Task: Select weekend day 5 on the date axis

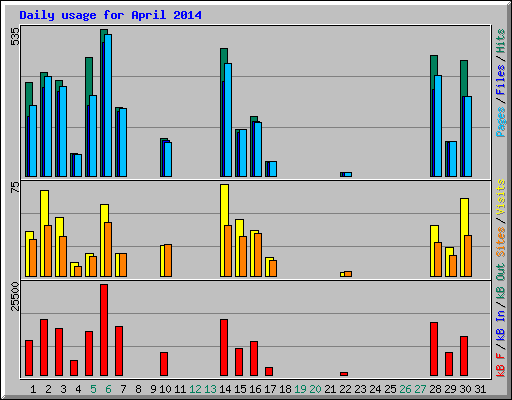Action: click(93, 389)
